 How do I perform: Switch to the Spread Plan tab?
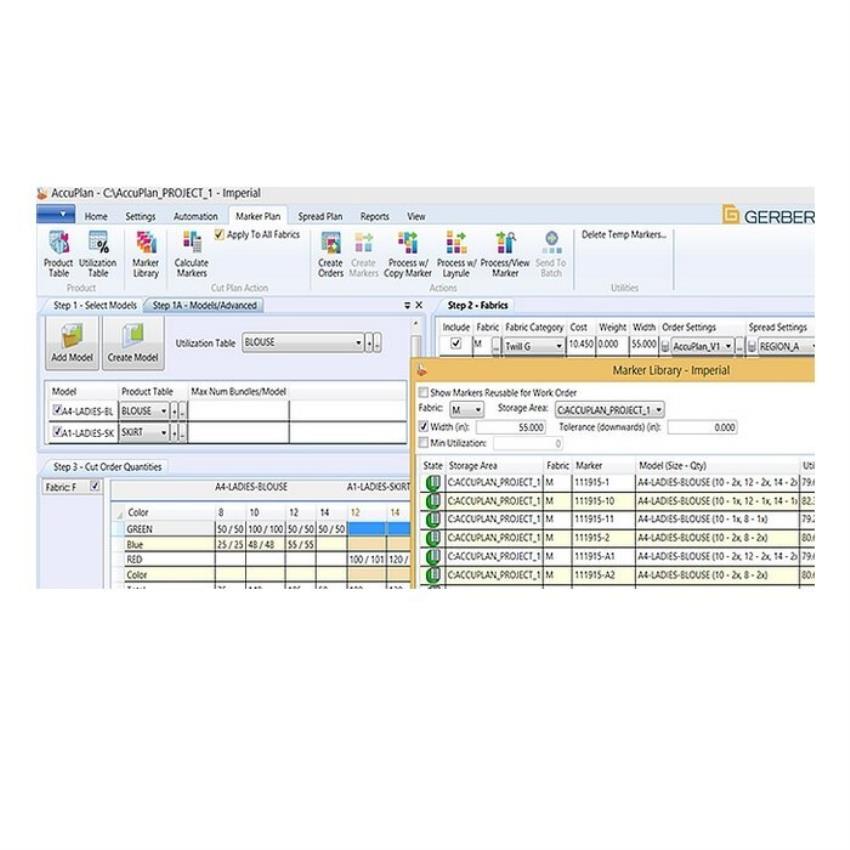pos(320,216)
